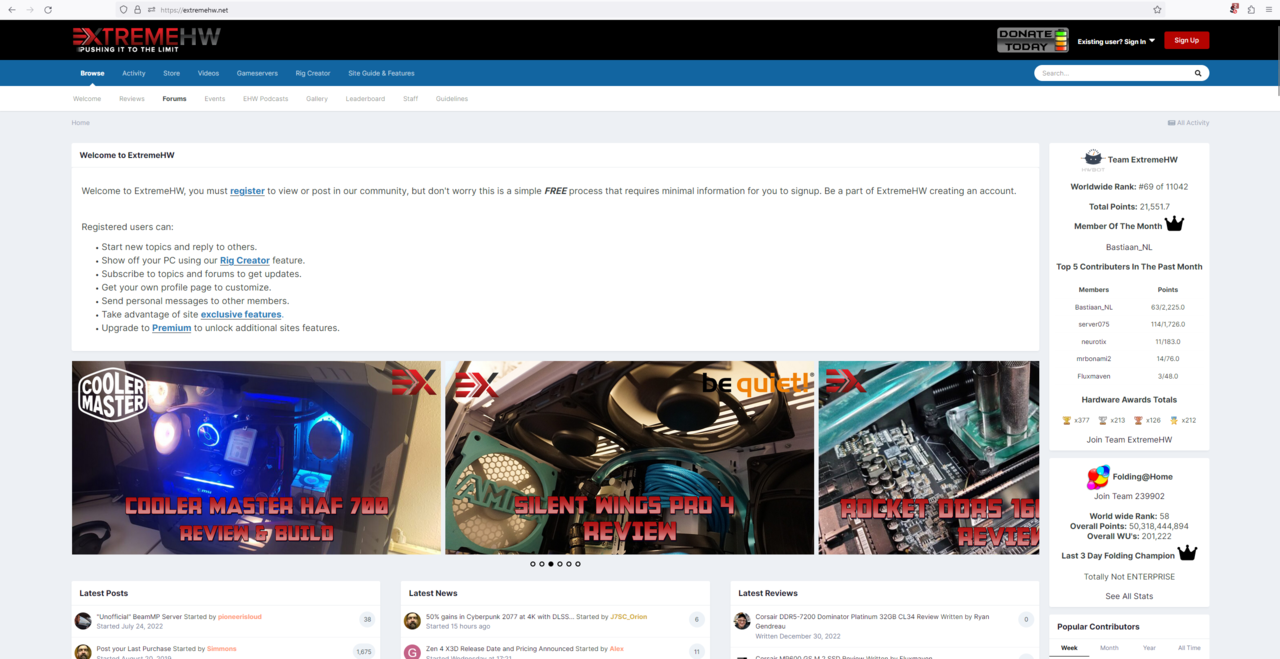Open the Leaderboard submenu item
The image size is (1280, 659).
(365, 99)
